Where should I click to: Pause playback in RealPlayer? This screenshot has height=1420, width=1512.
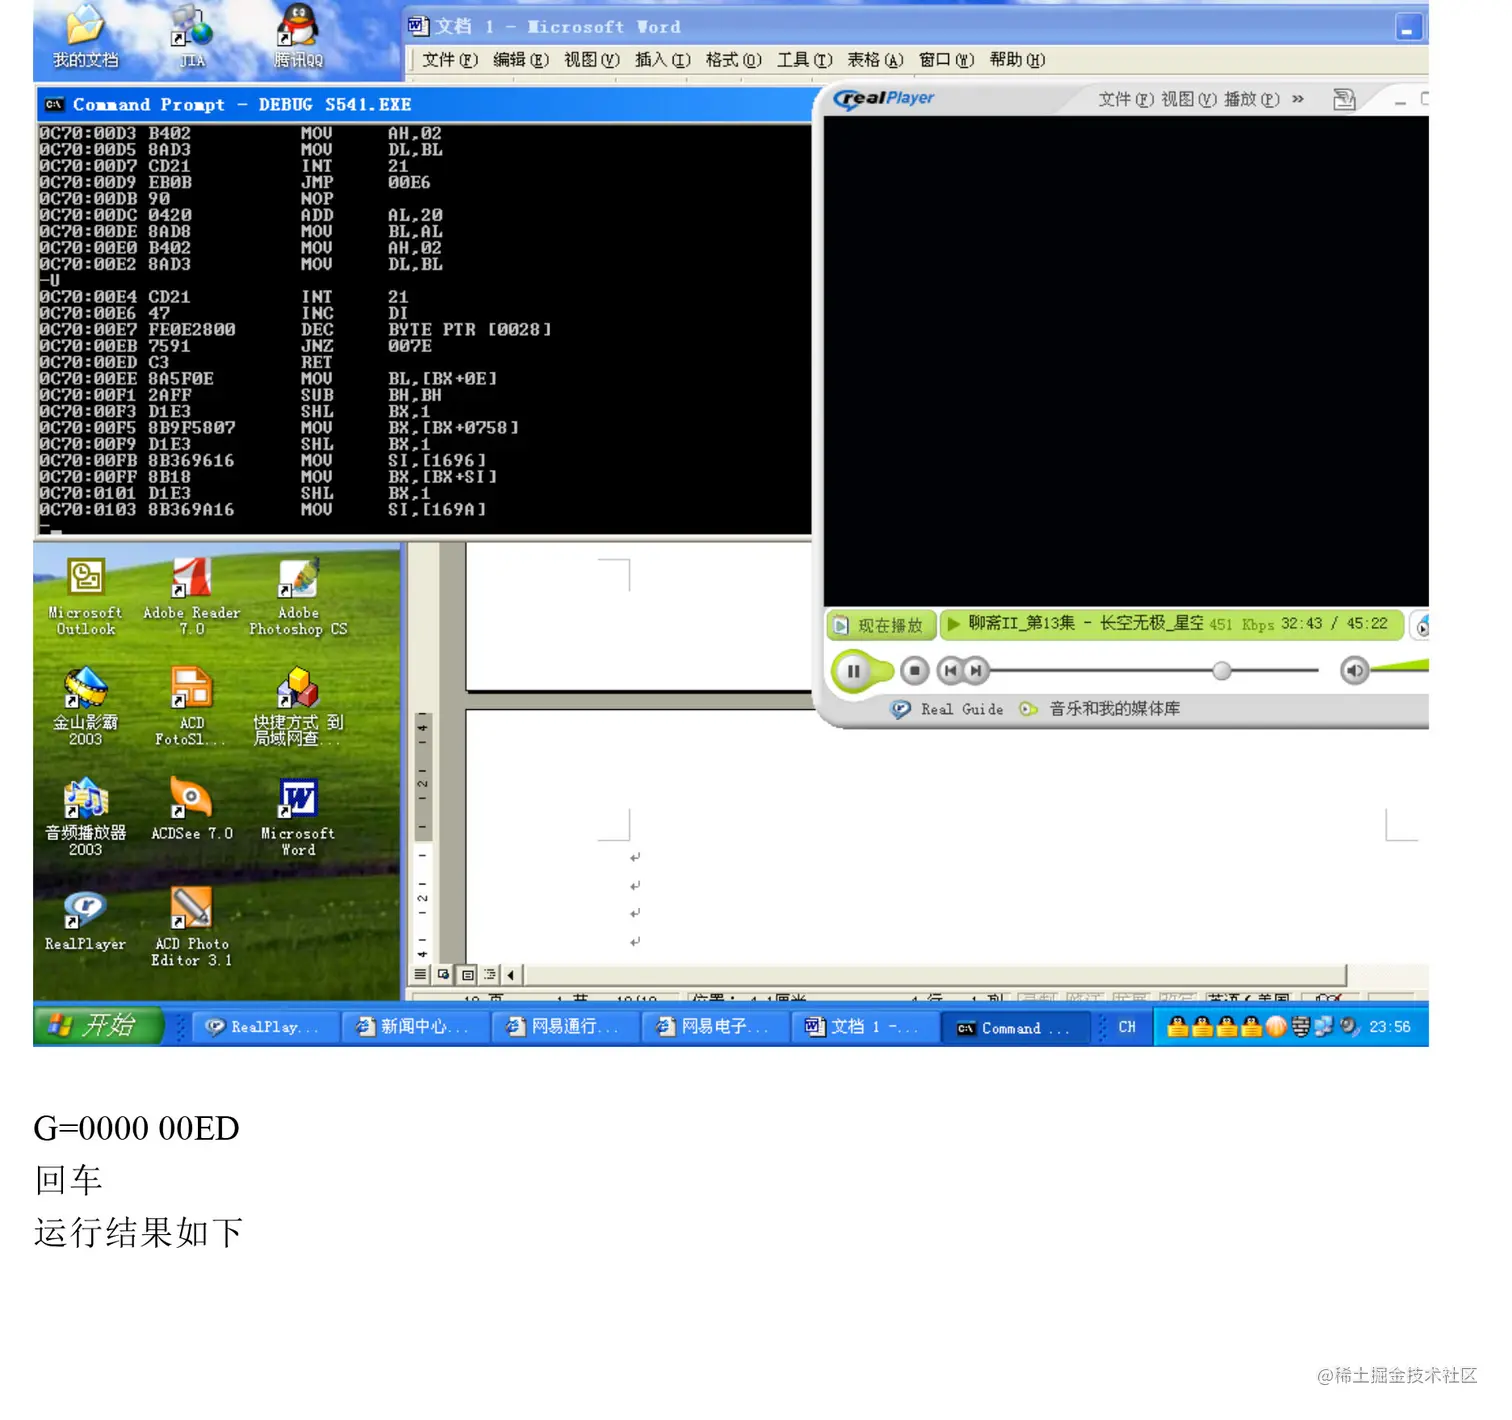click(x=853, y=671)
